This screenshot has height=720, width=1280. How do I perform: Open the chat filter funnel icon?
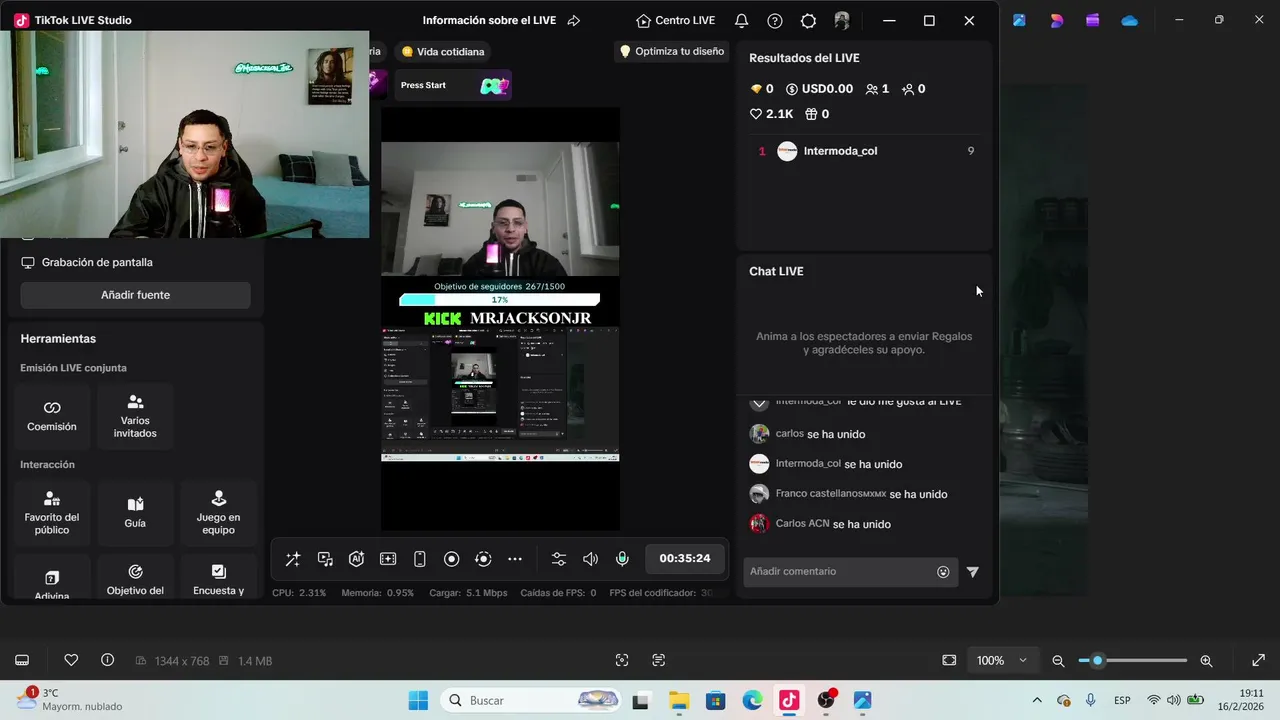[973, 572]
